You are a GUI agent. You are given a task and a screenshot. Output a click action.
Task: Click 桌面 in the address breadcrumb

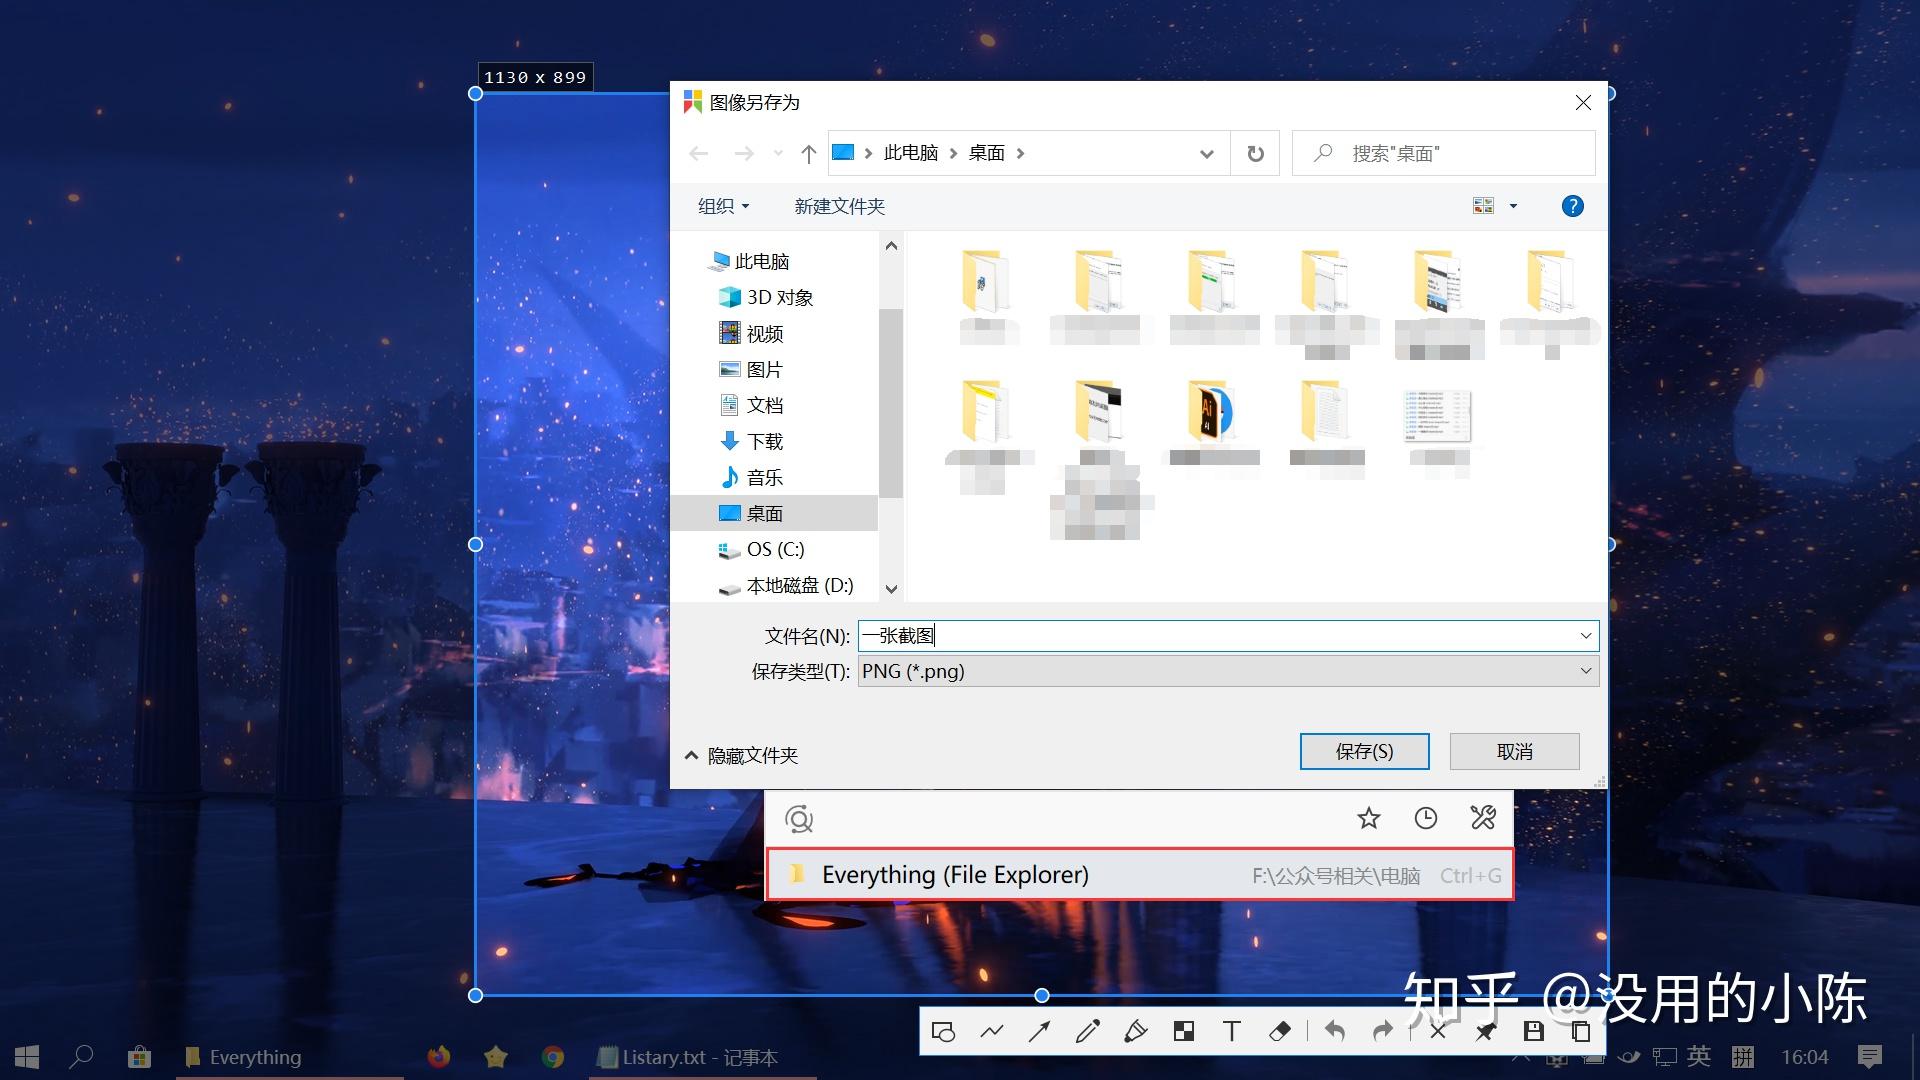point(986,153)
